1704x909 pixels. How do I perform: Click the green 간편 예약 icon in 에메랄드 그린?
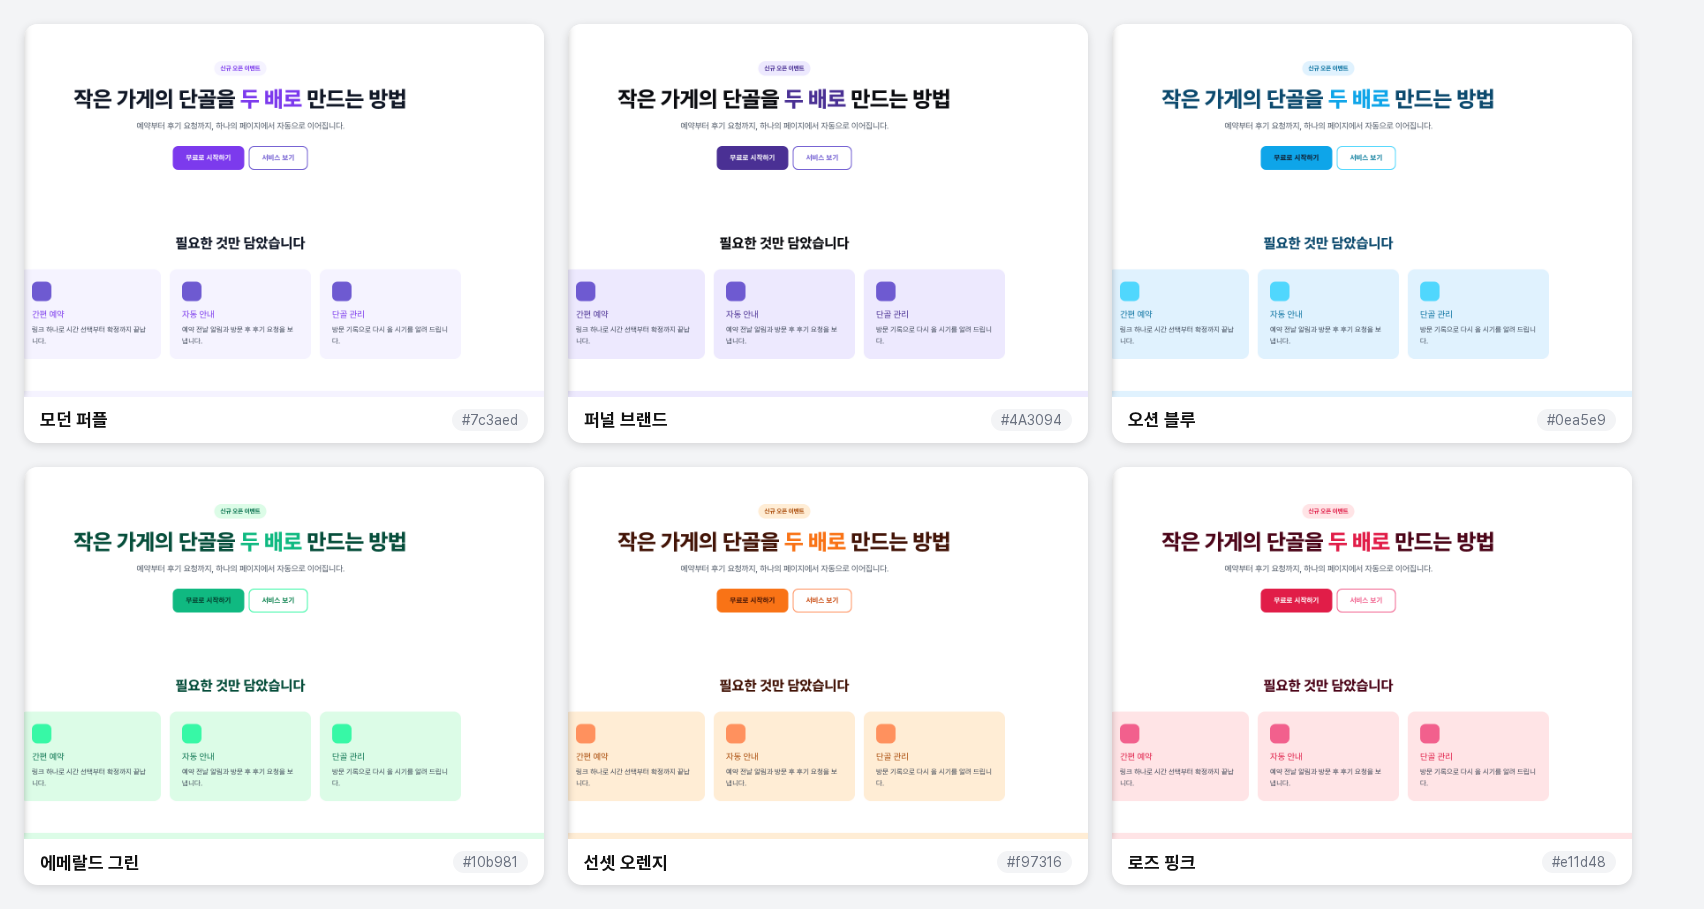pyautogui.click(x=42, y=734)
